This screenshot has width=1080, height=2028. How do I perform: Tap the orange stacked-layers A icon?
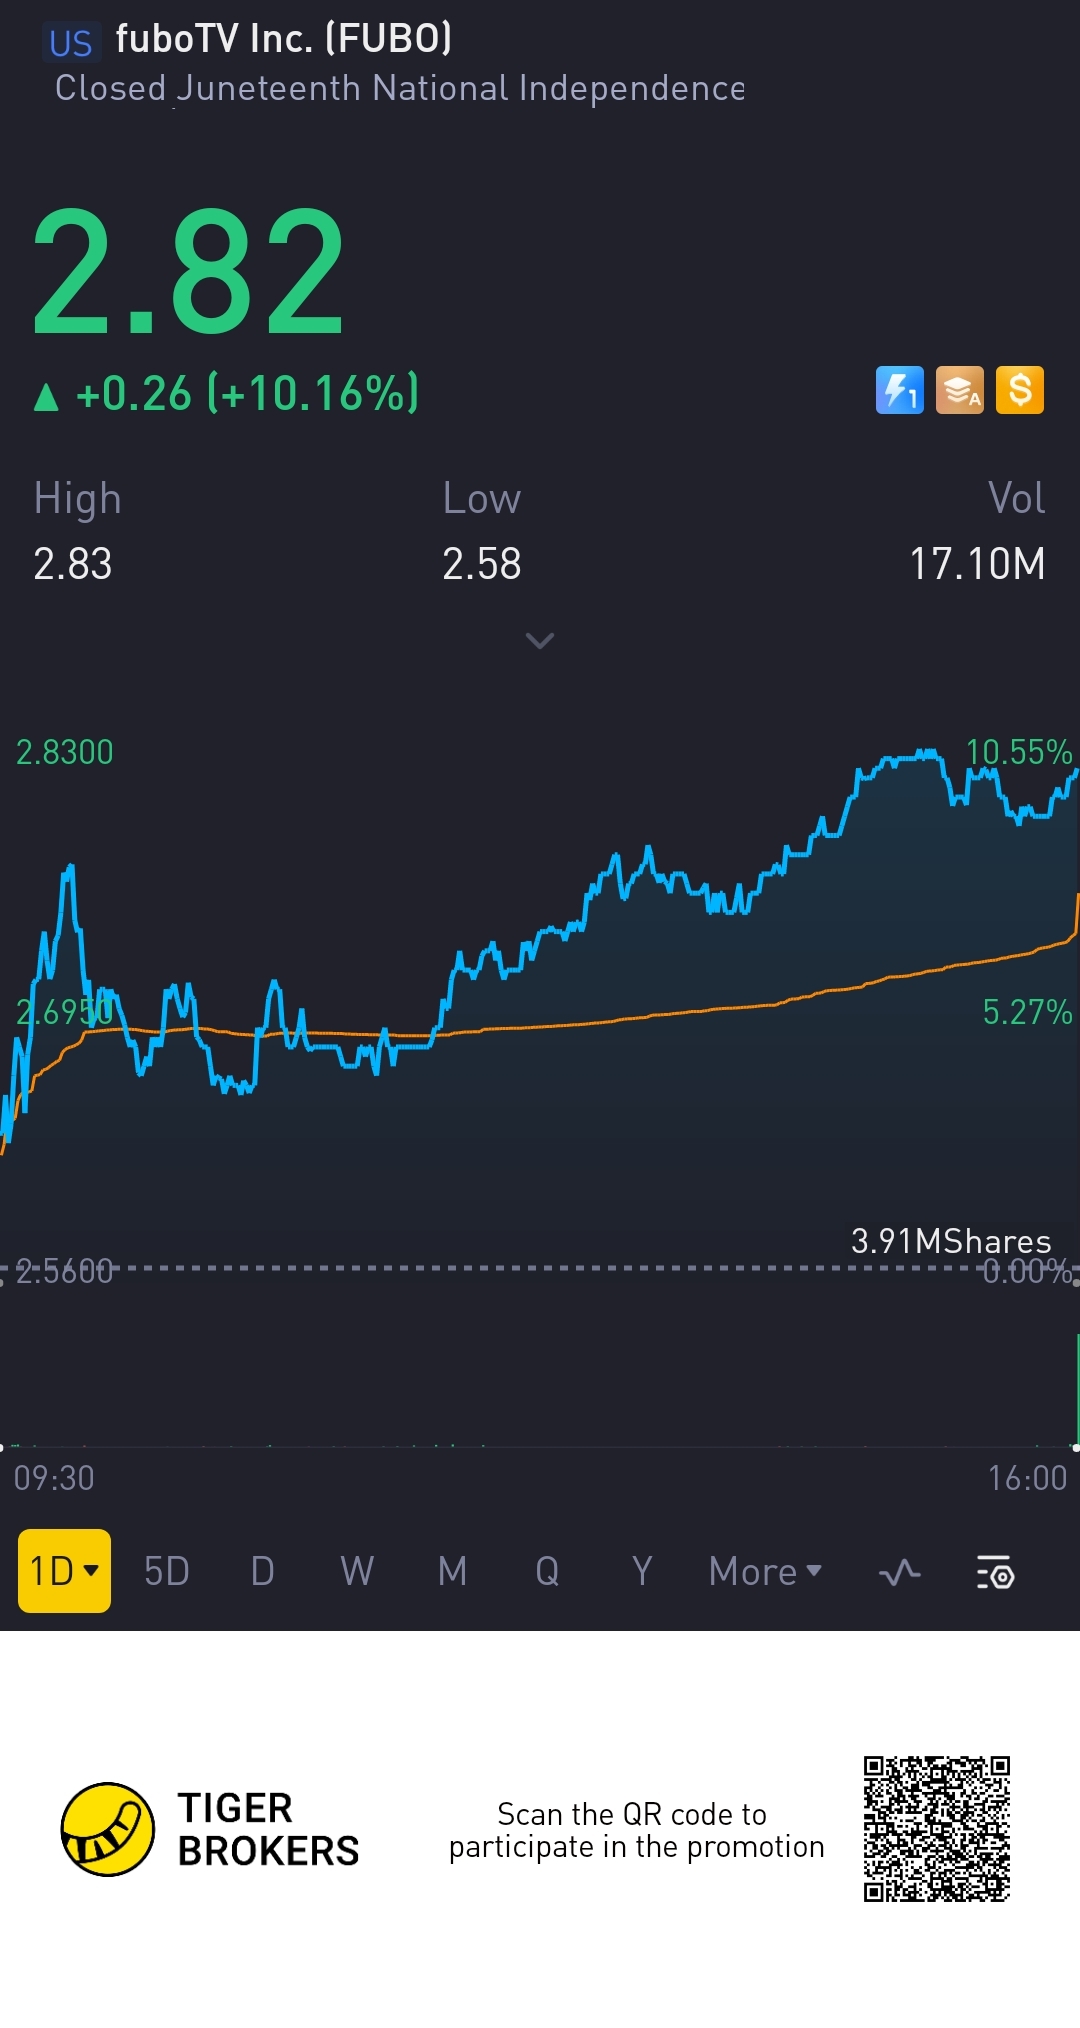(960, 390)
